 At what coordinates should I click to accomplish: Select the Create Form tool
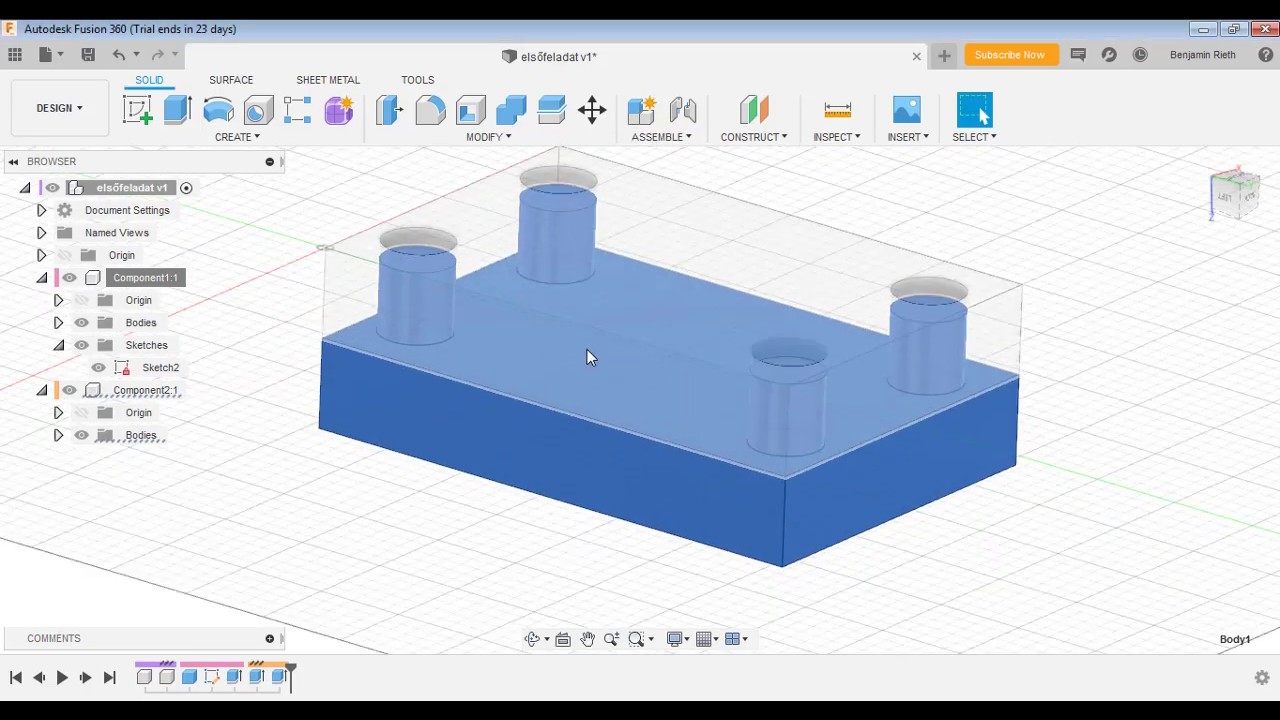pyautogui.click(x=339, y=110)
